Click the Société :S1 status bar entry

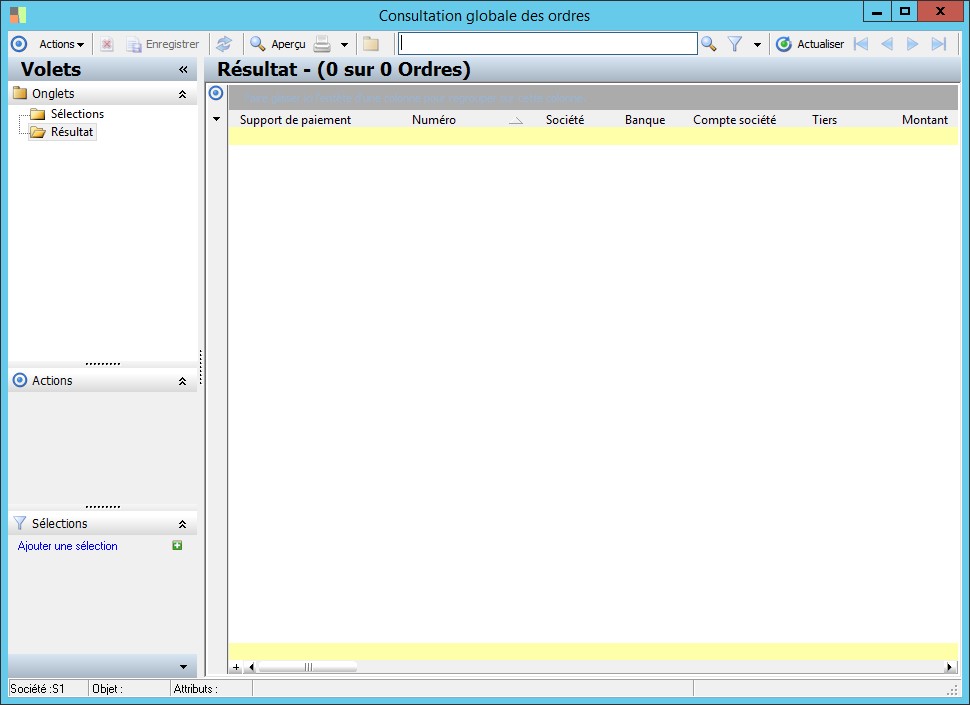(x=47, y=688)
